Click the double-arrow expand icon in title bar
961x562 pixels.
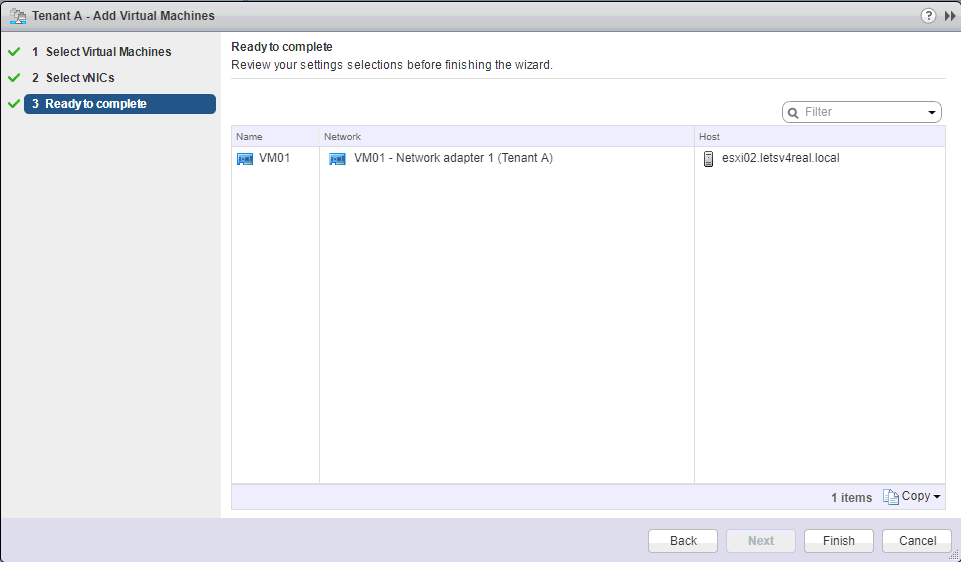[949, 16]
